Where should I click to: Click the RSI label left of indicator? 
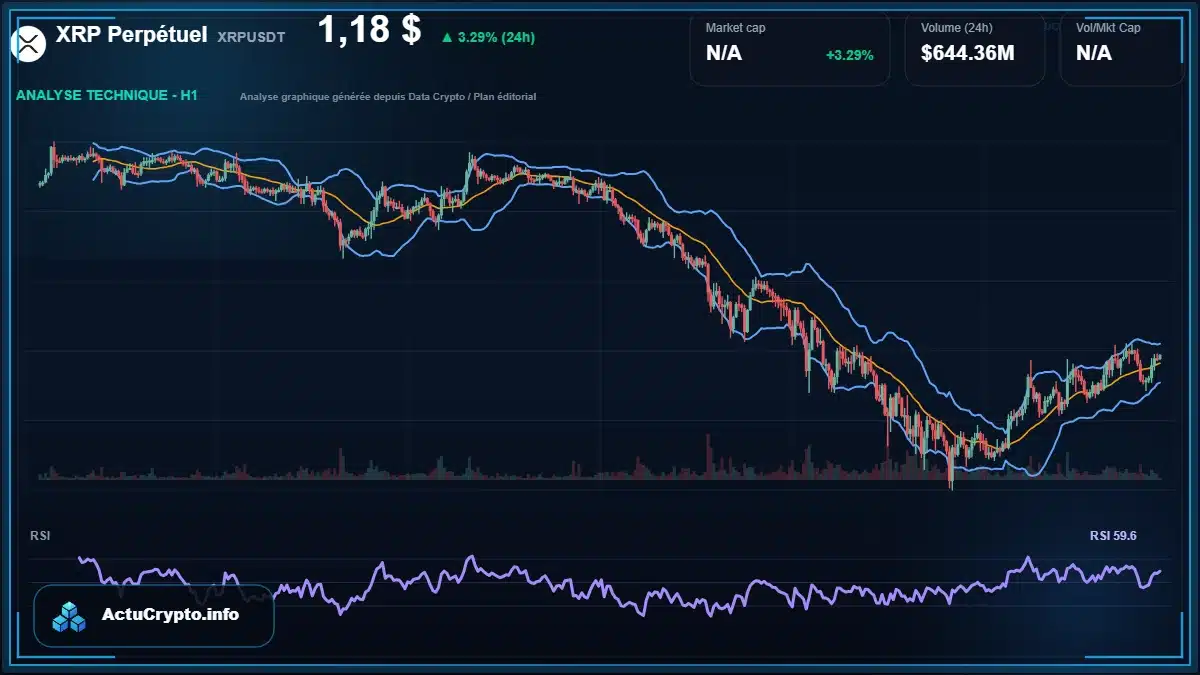click(40, 536)
